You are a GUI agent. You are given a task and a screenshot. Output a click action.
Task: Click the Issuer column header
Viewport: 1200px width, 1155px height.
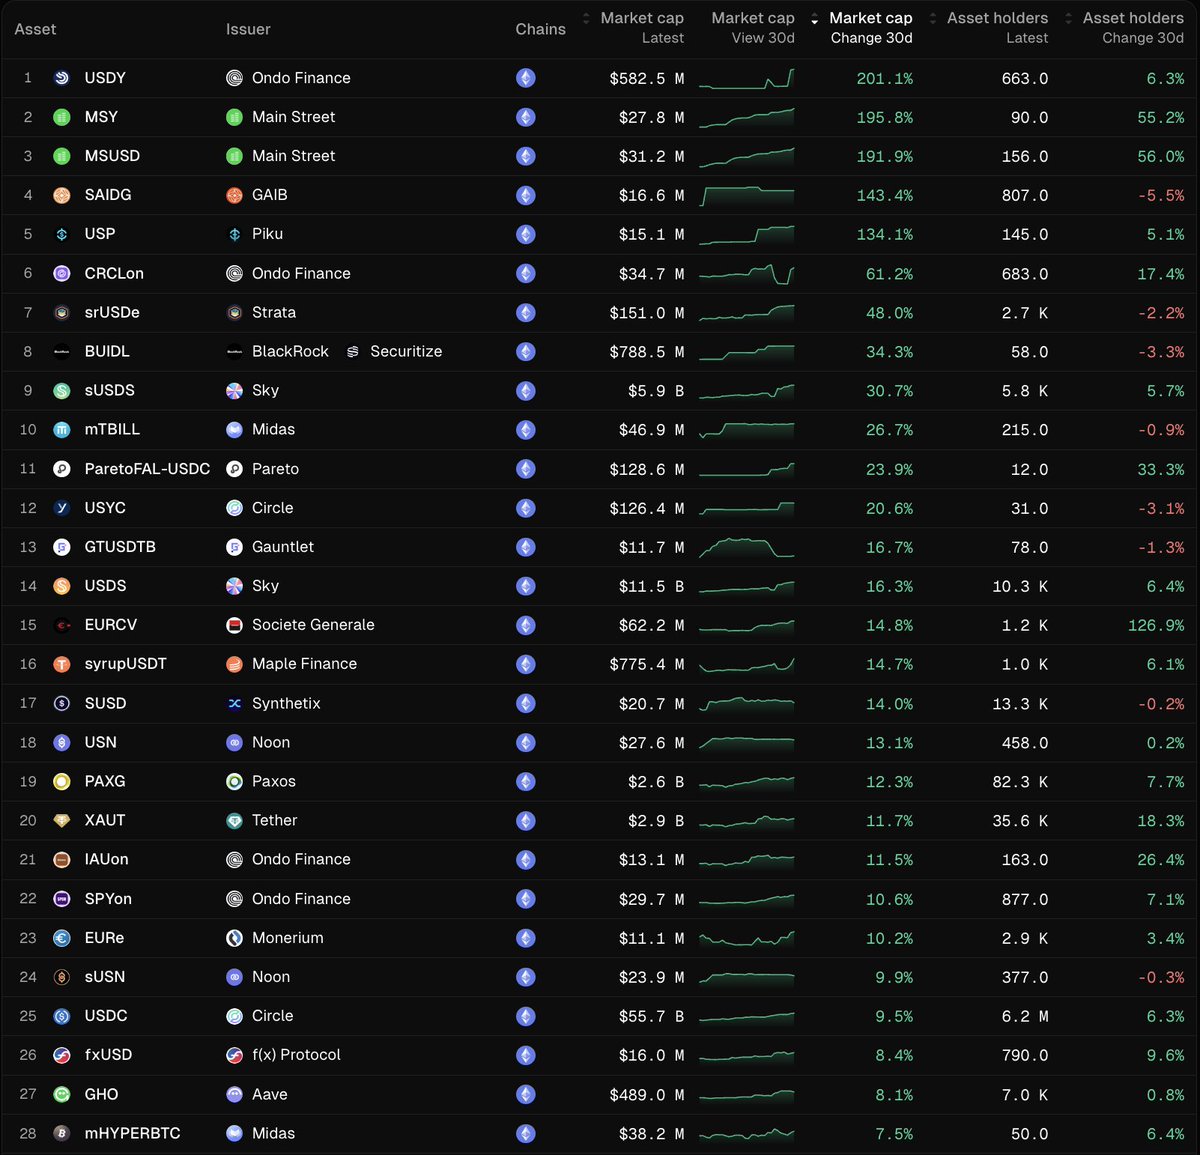click(x=248, y=29)
